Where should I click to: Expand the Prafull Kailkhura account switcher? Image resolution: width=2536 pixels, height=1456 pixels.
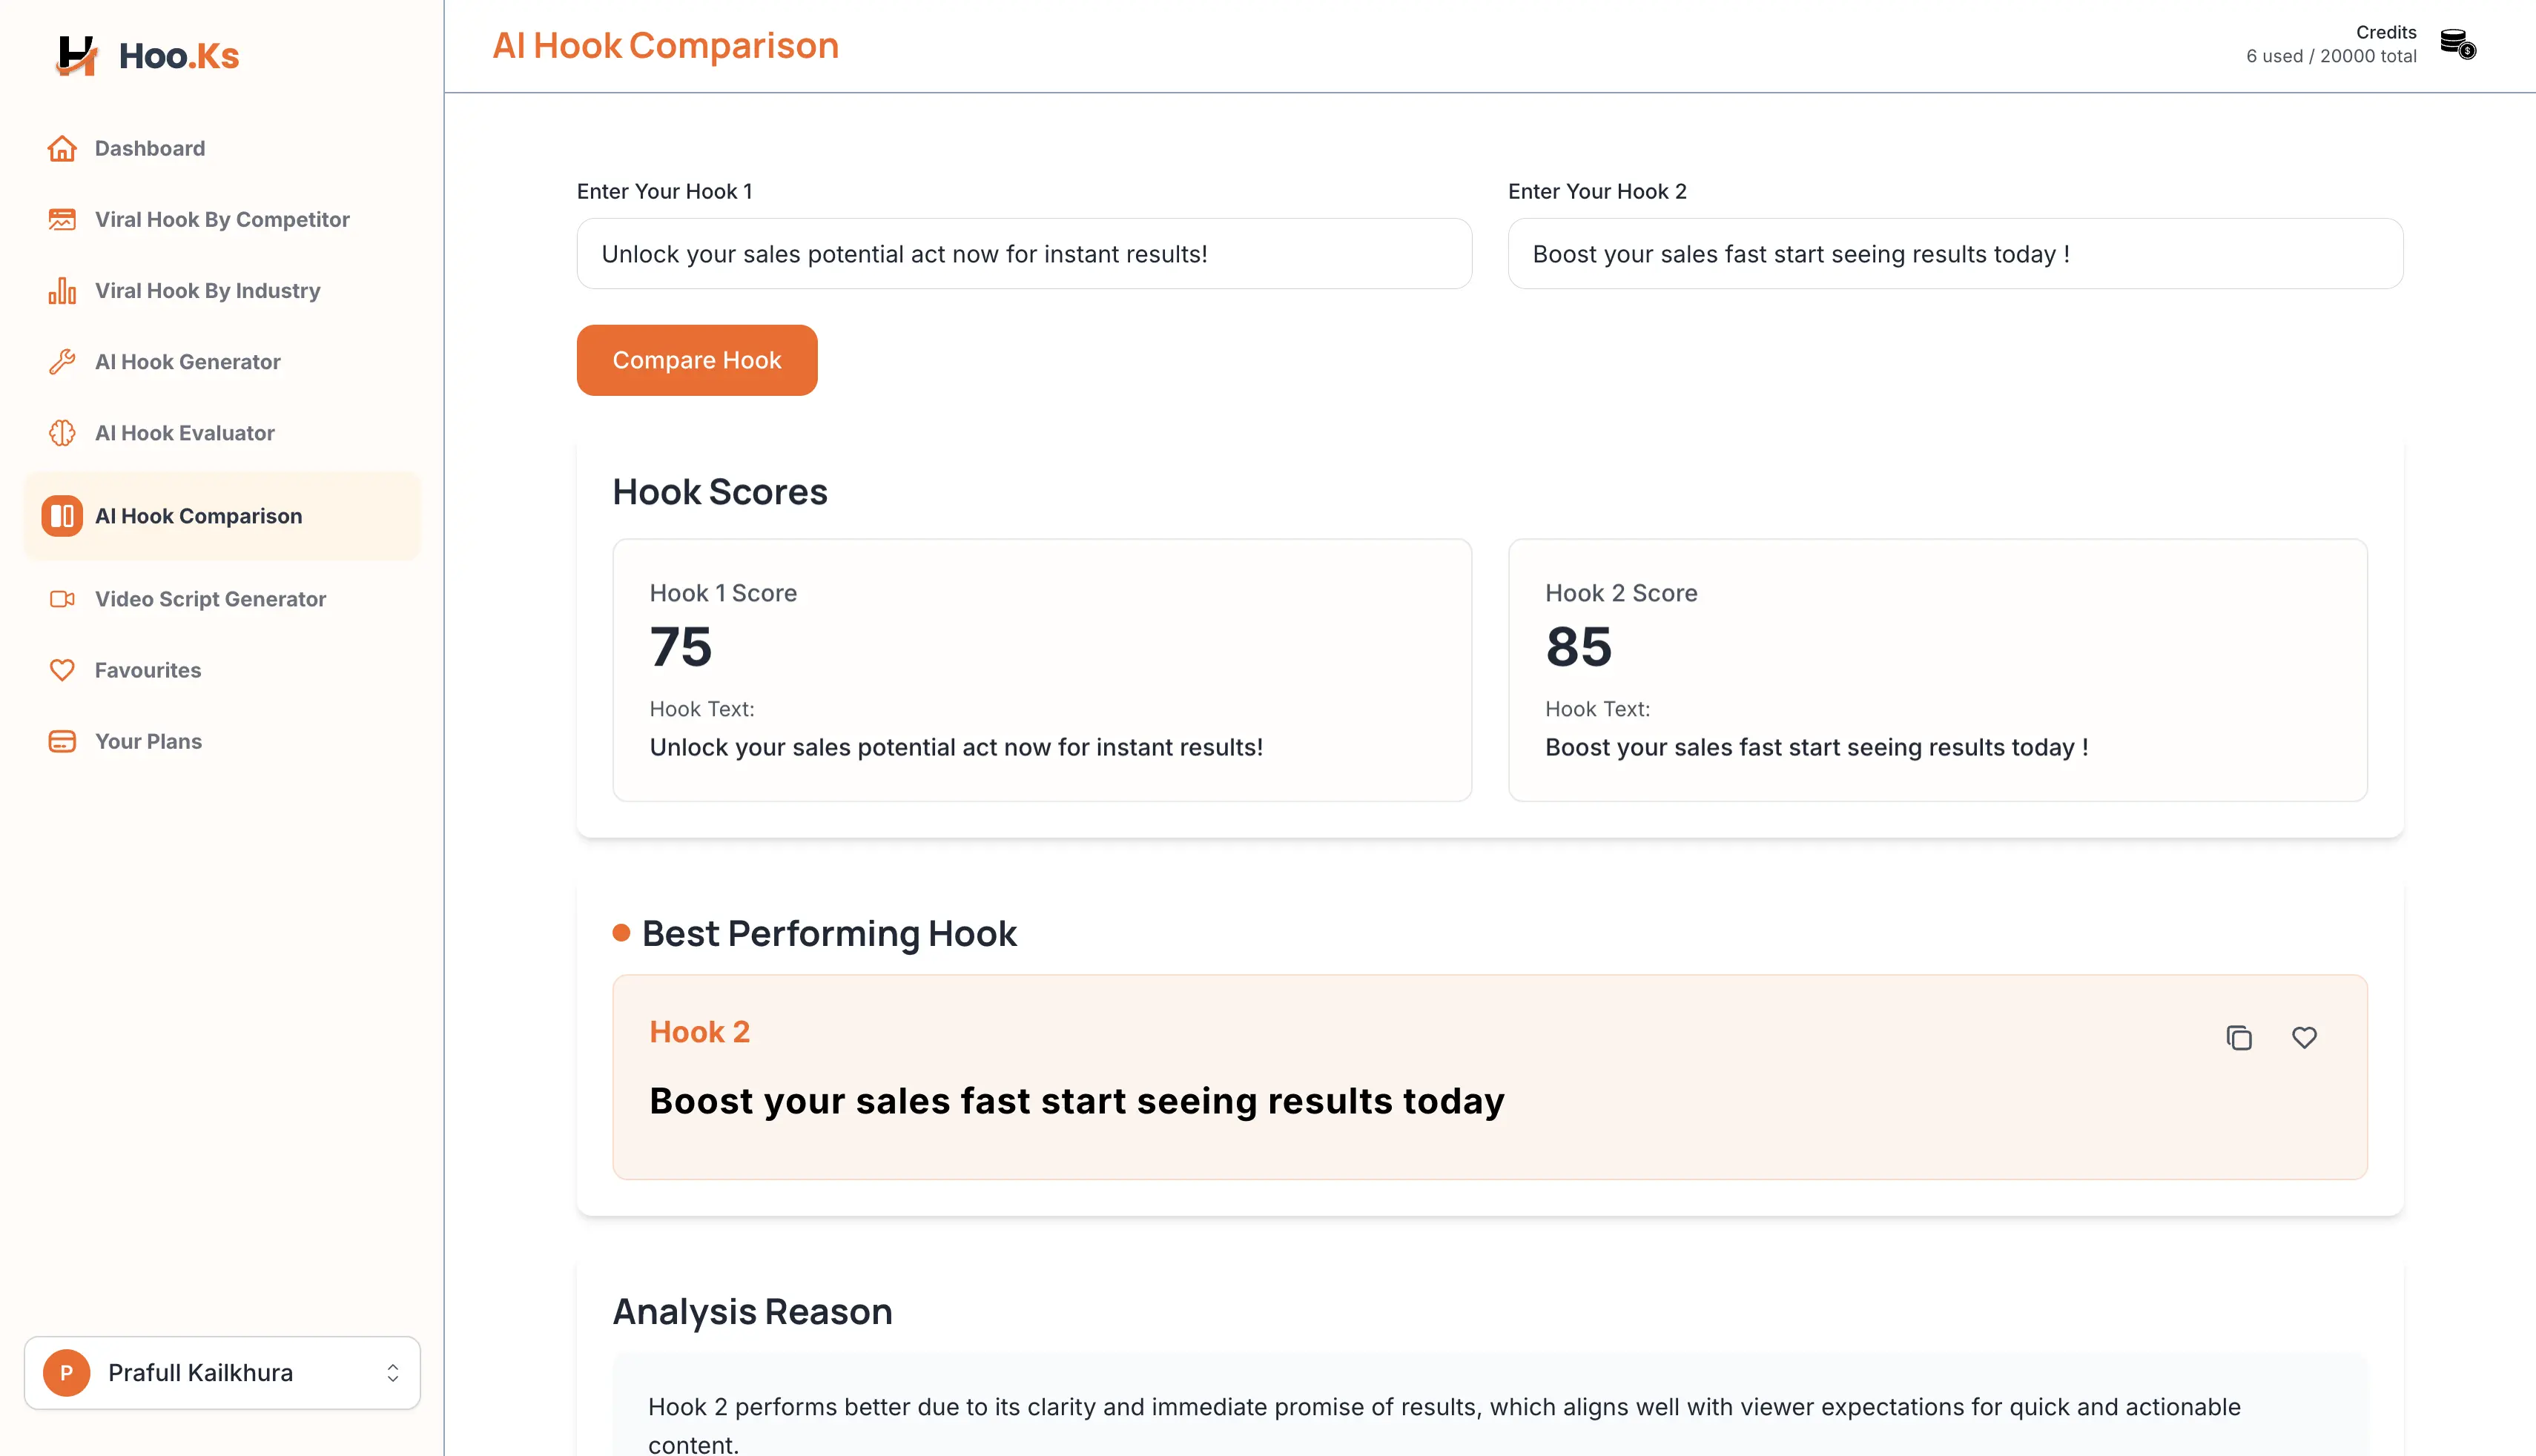(x=393, y=1373)
